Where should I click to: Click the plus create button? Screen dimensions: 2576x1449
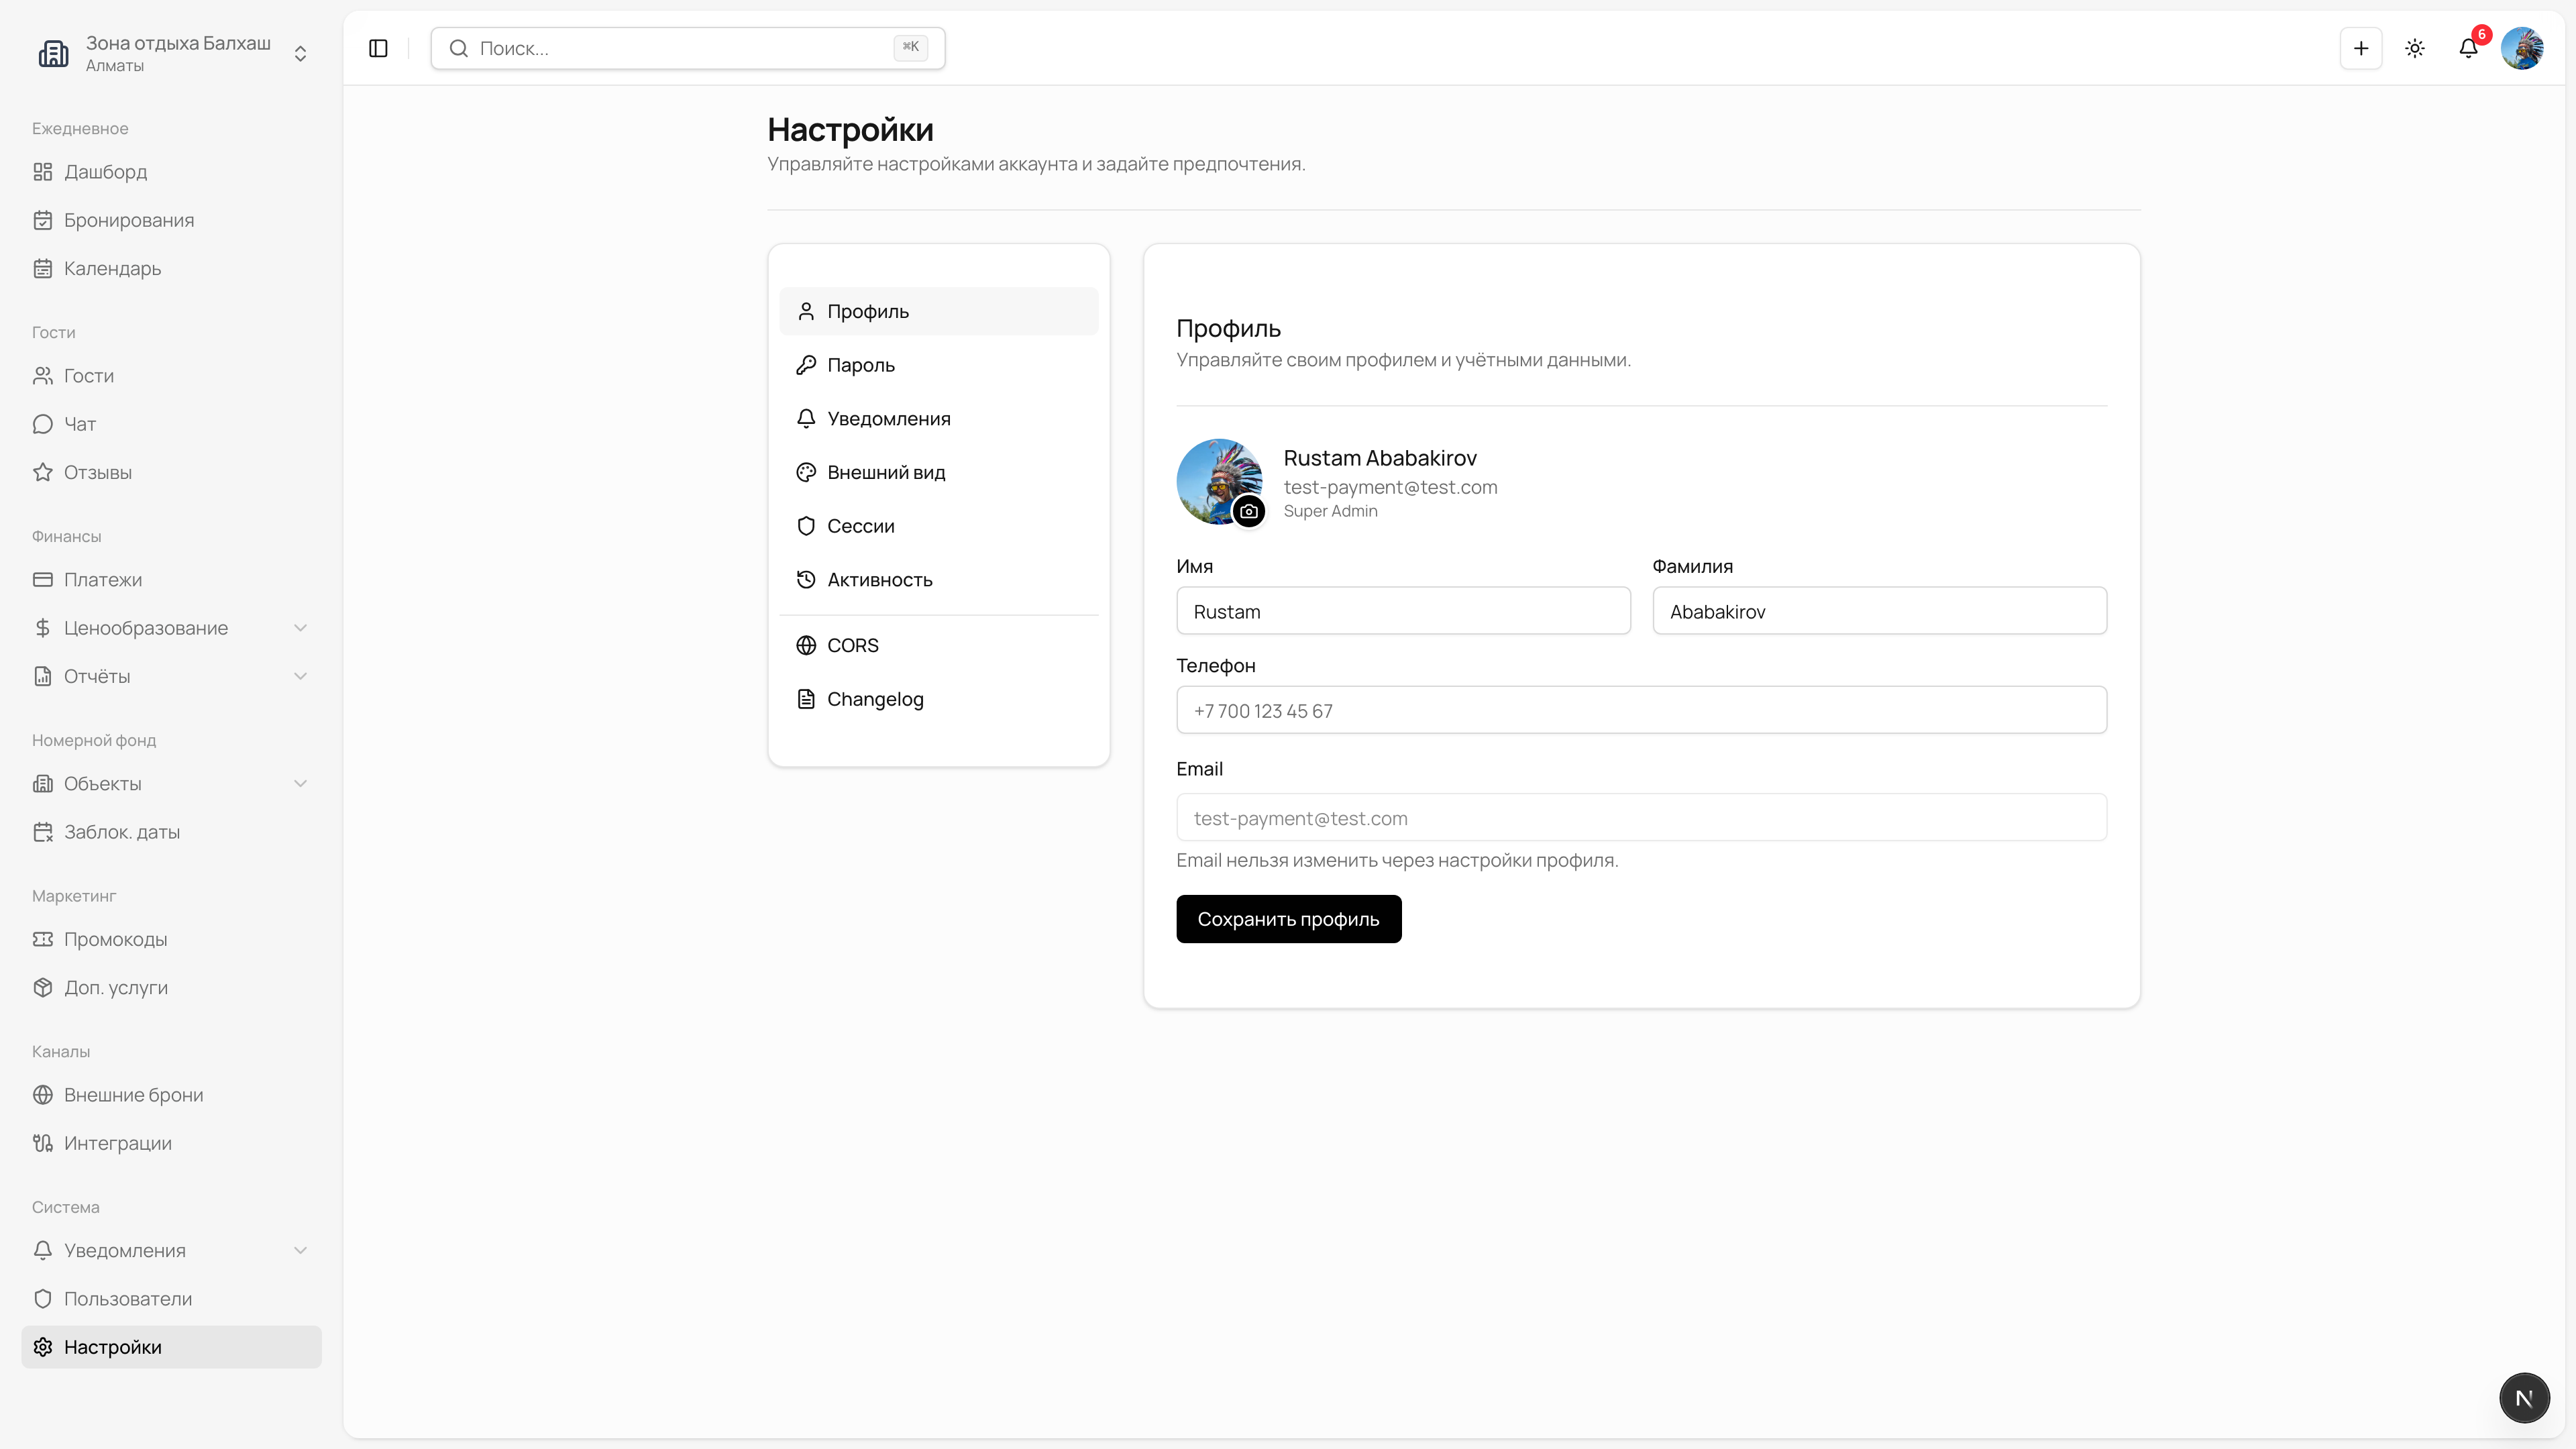[x=2360, y=48]
